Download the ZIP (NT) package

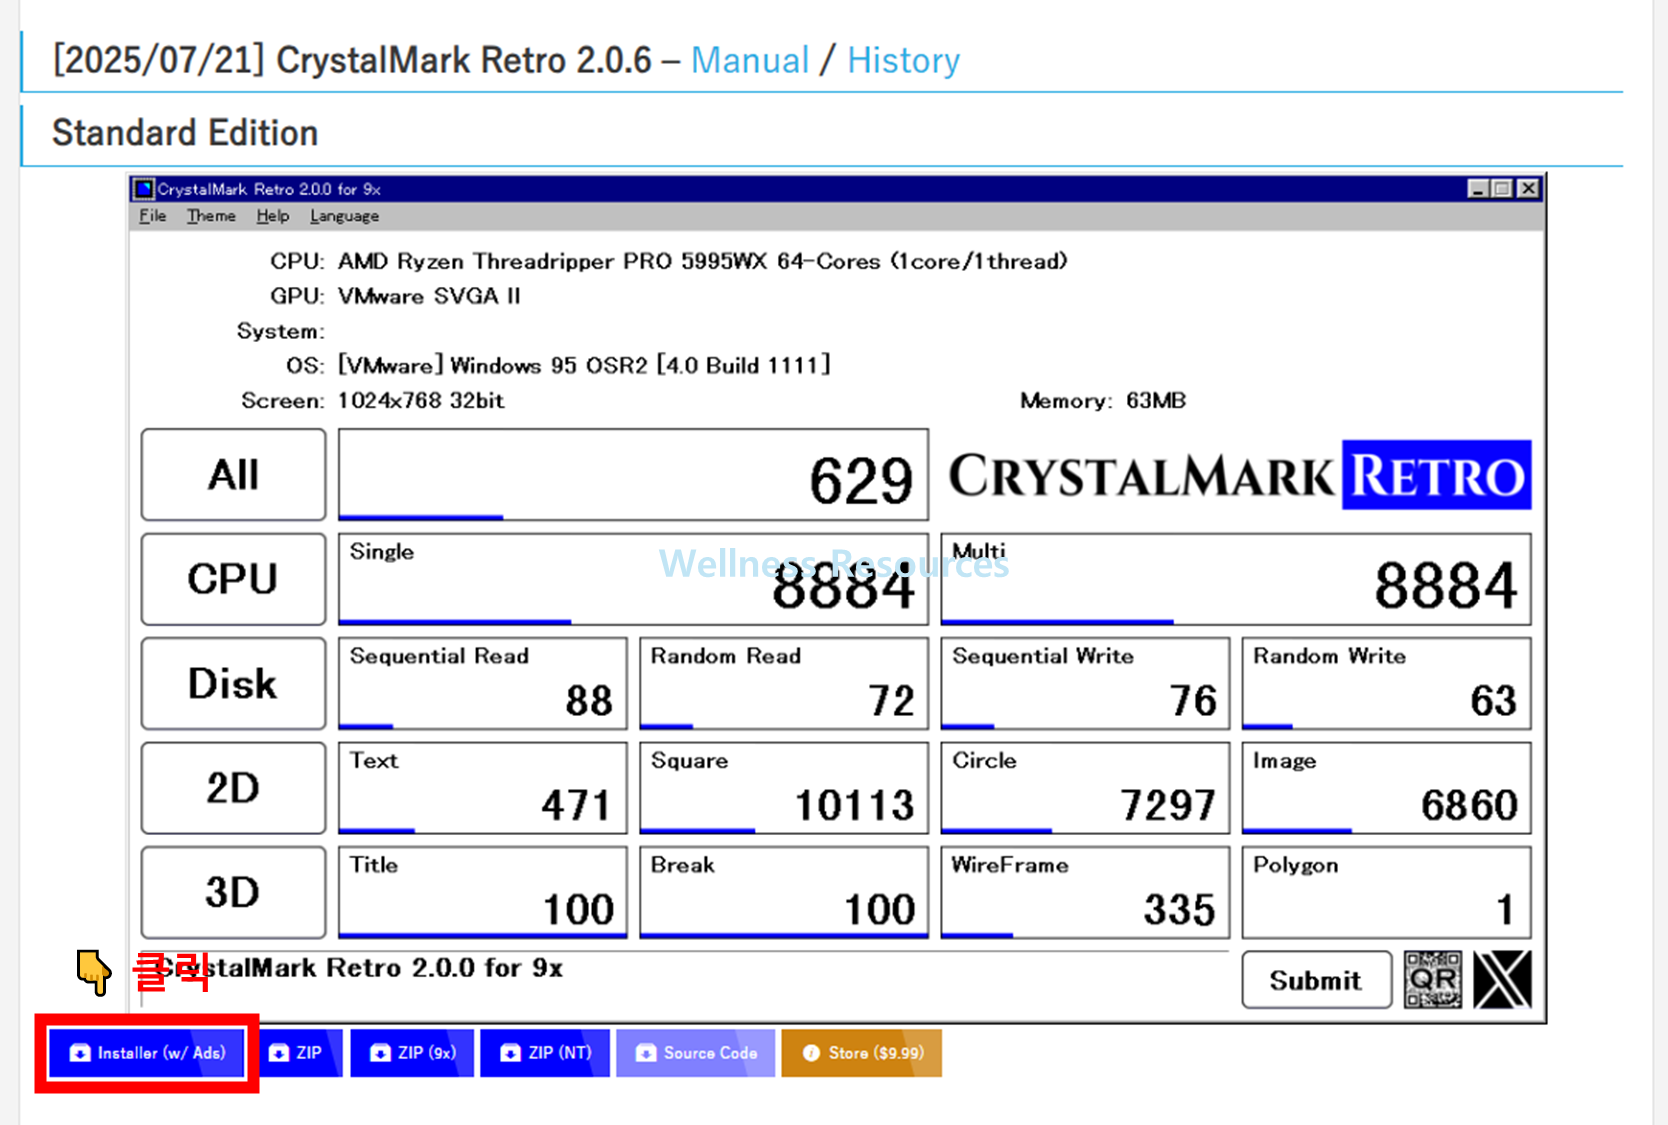click(545, 1053)
